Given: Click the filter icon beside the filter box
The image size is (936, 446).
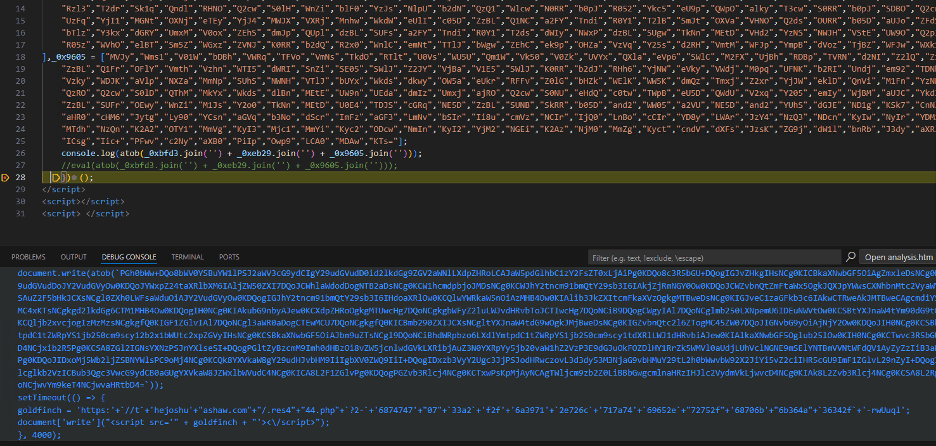Looking at the screenshot, I should 851,257.
